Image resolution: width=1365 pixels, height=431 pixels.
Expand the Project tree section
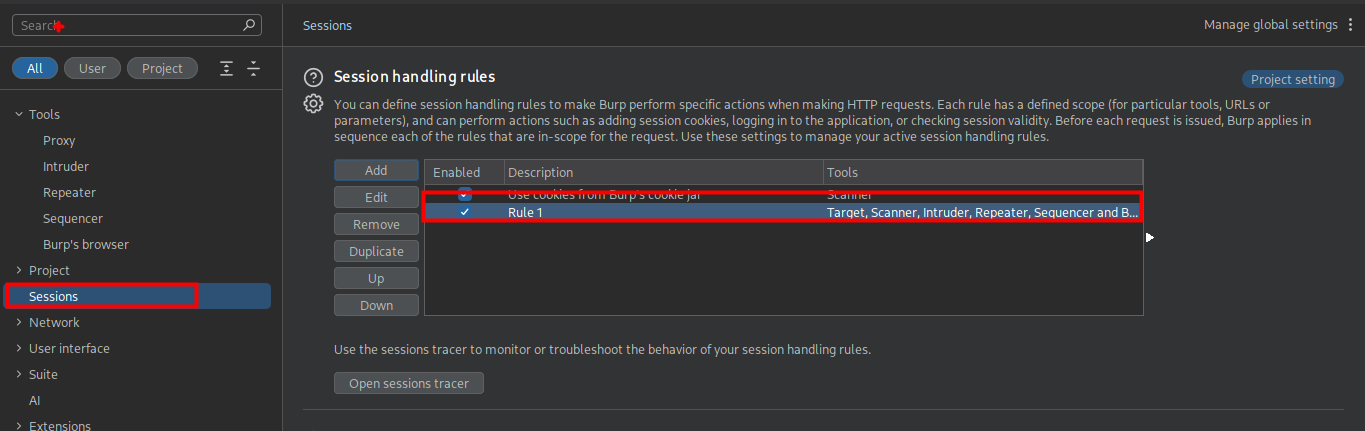pos(19,271)
